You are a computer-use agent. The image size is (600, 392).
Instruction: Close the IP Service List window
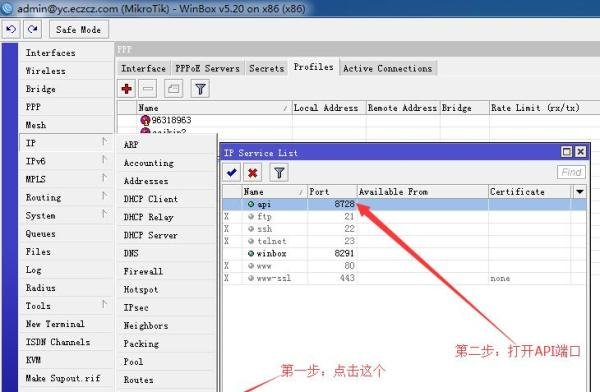coord(580,152)
